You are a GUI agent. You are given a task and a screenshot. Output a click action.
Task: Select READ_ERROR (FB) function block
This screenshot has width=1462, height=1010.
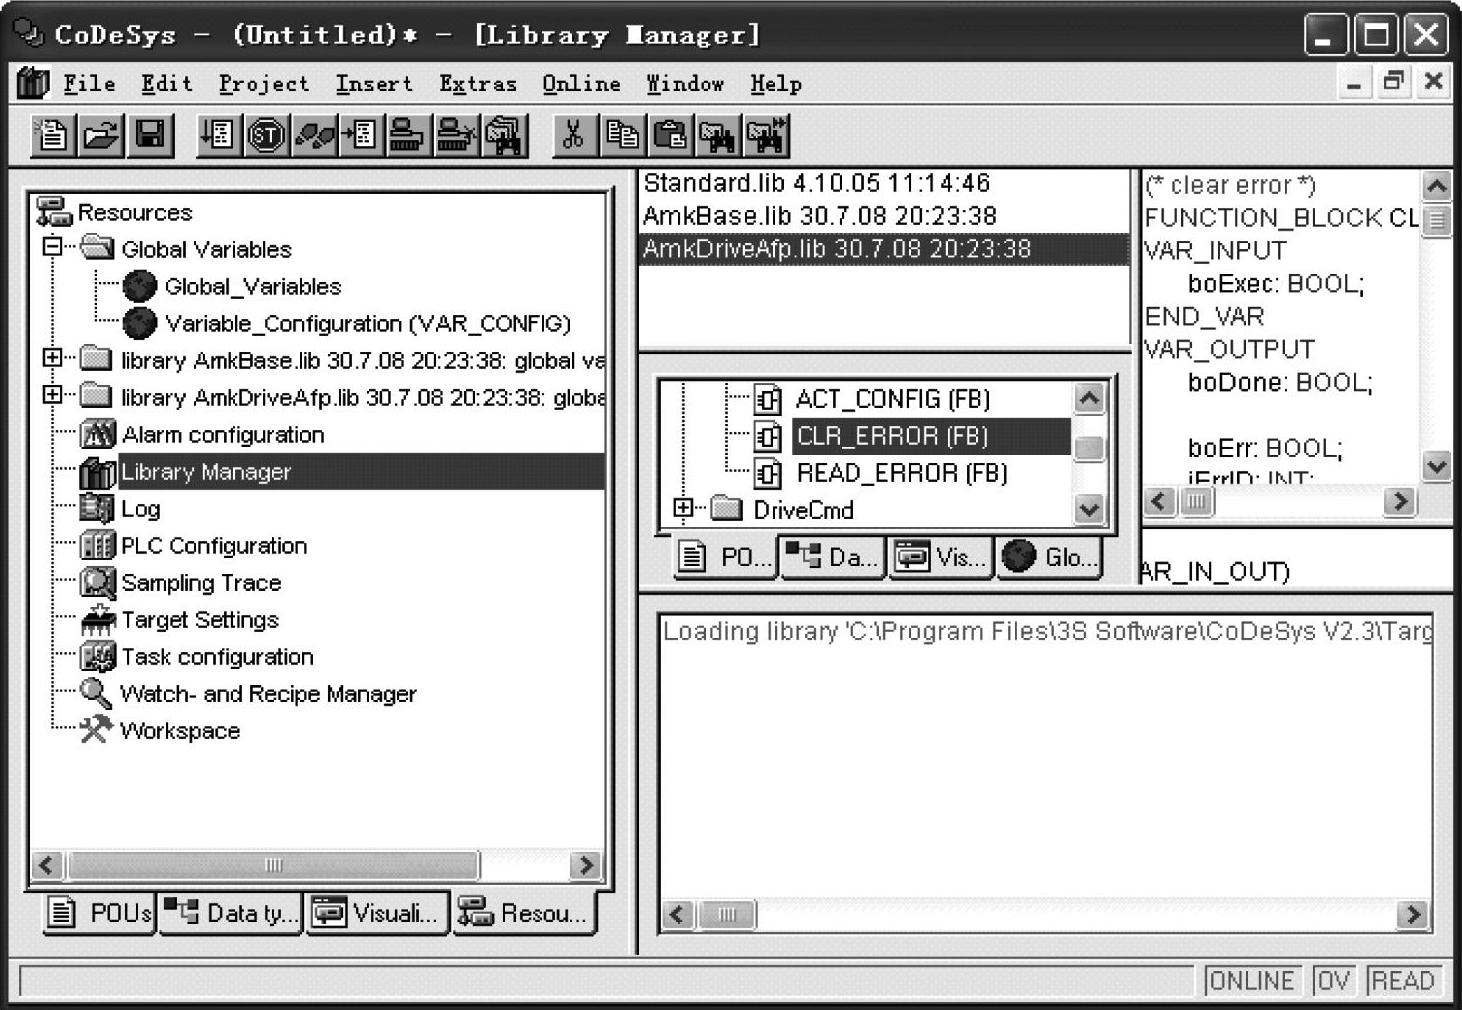(901, 473)
